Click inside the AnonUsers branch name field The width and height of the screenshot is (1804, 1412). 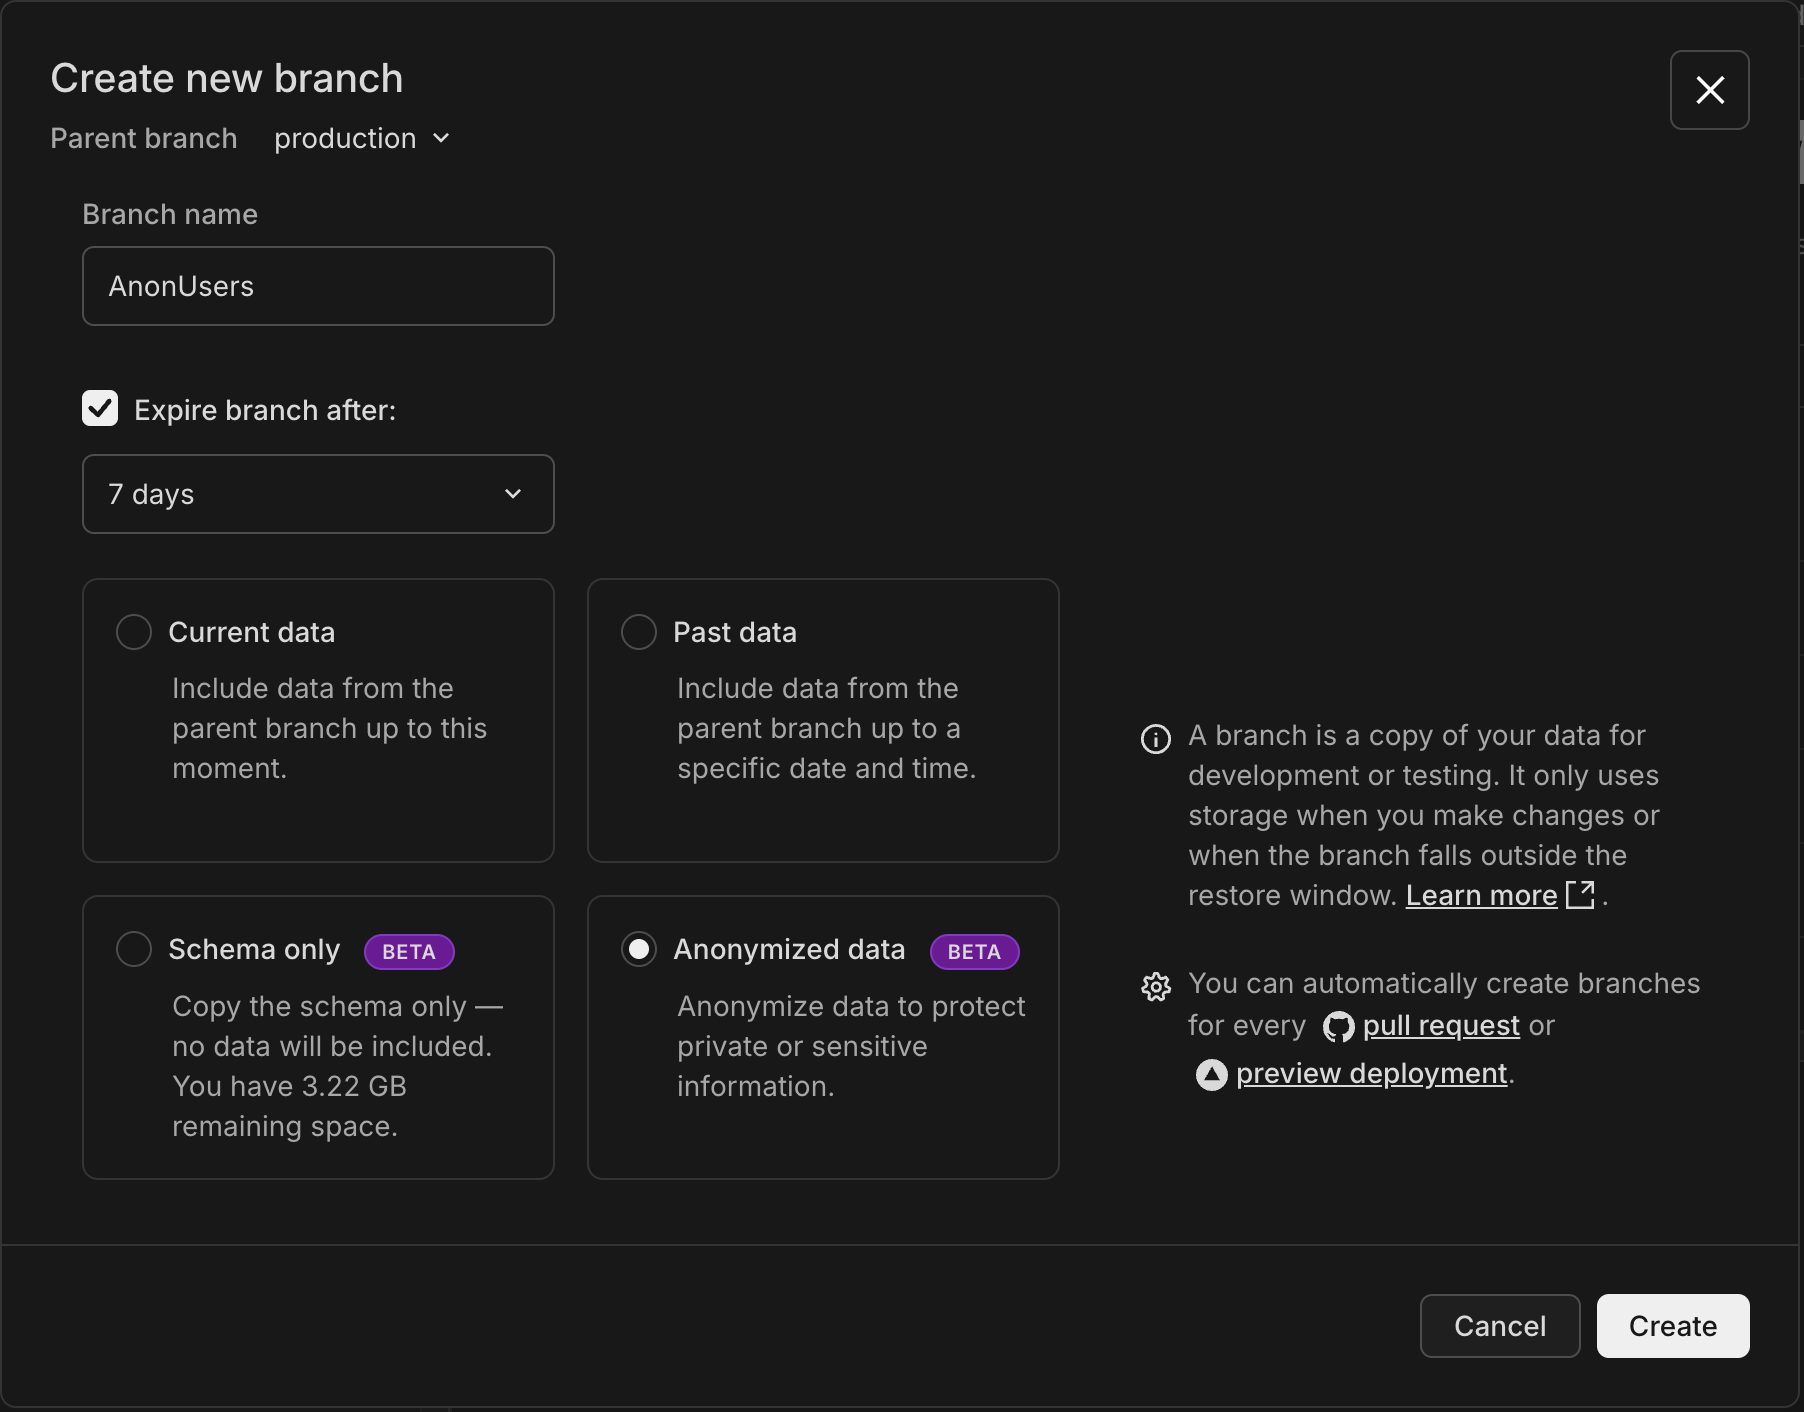click(x=318, y=286)
